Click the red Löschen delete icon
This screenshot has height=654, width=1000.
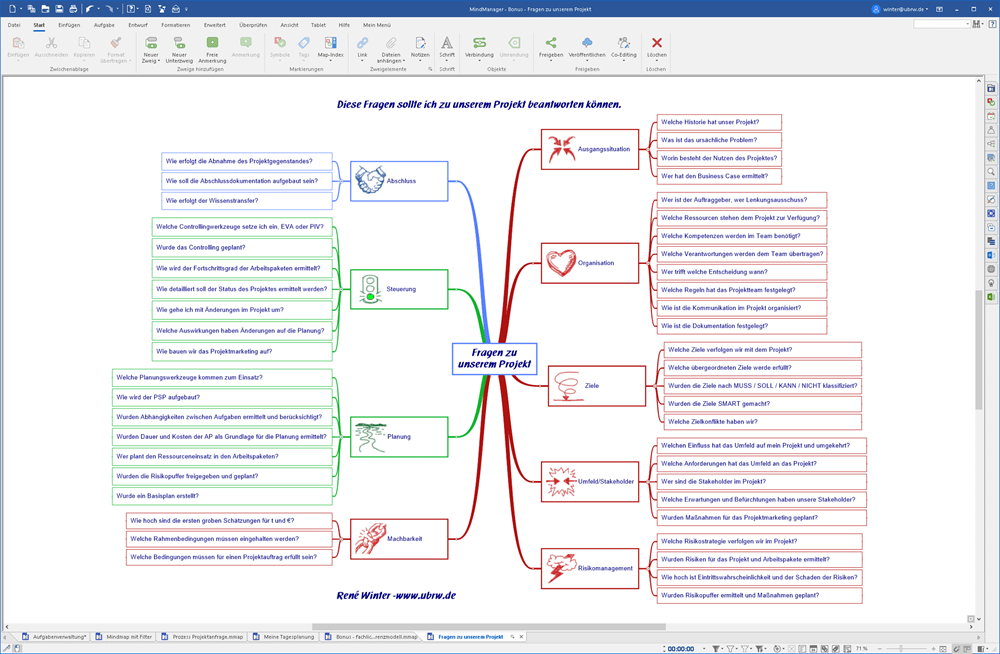(x=656, y=43)
